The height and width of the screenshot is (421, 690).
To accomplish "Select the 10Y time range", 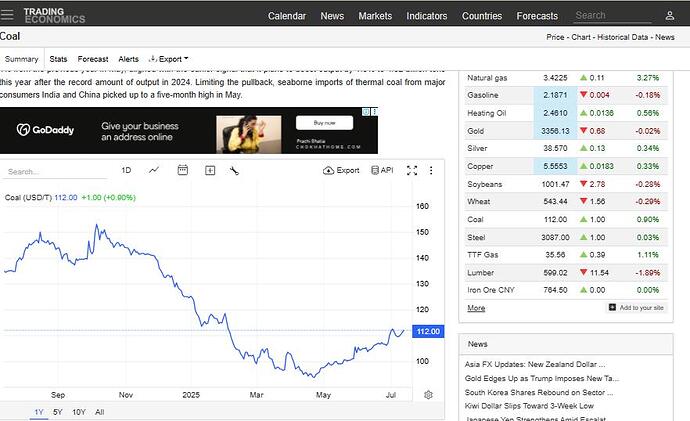I will click(x=79, y=412).
